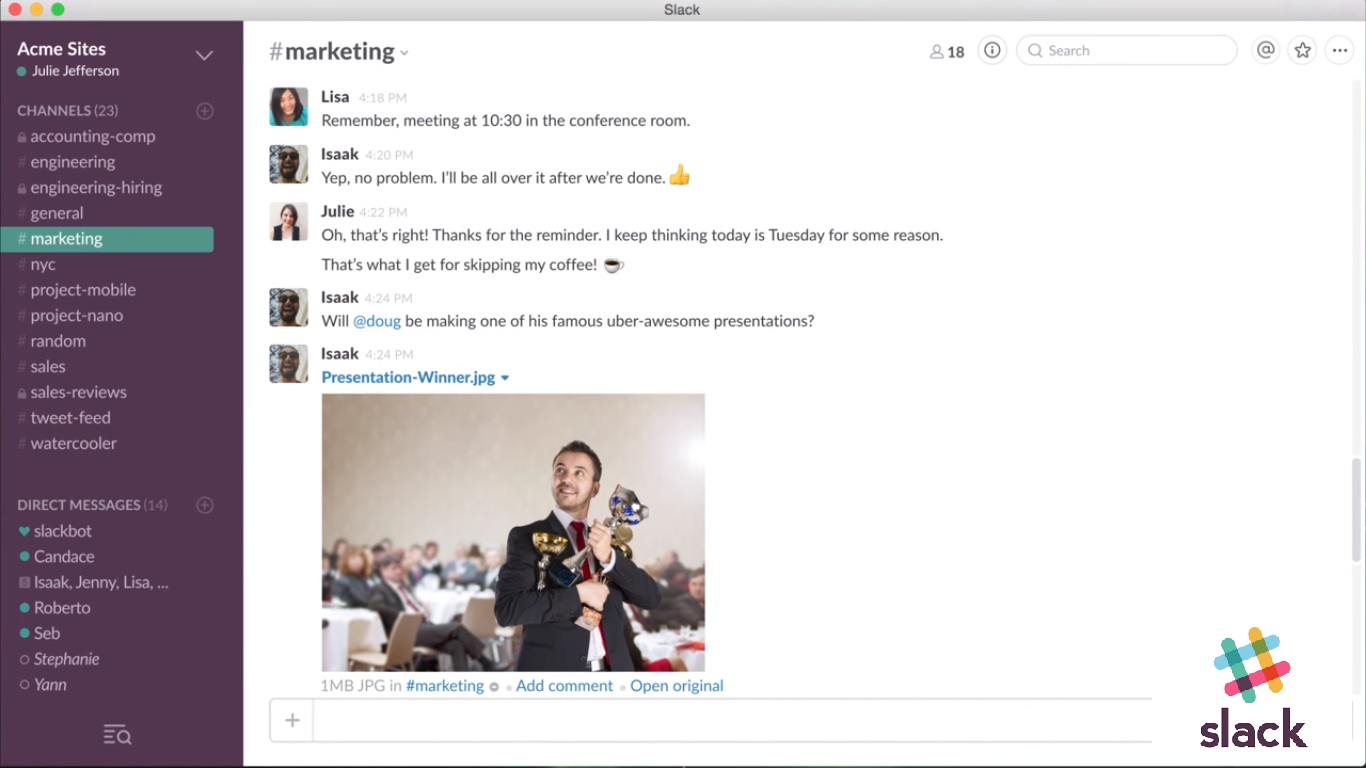Click the message scrollbar thumb
This screenshot has width=1366, height=768.
click(1356, 510)
